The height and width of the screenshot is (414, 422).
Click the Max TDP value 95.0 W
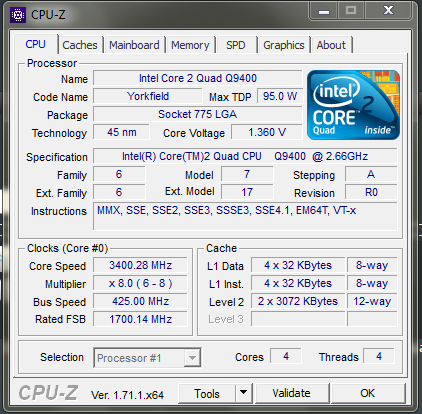(280, 96)
